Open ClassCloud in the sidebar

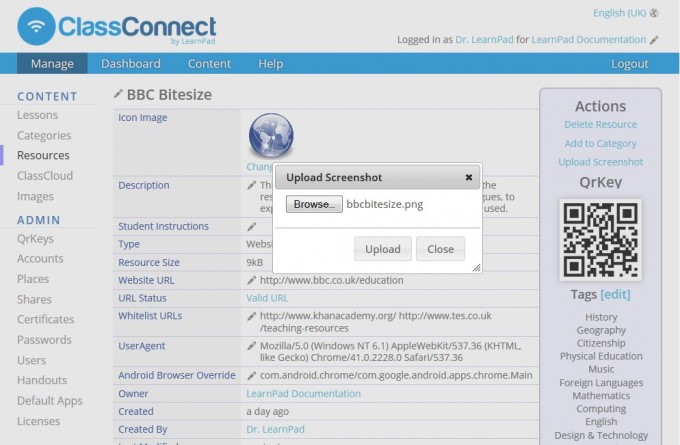click(45, 176)
